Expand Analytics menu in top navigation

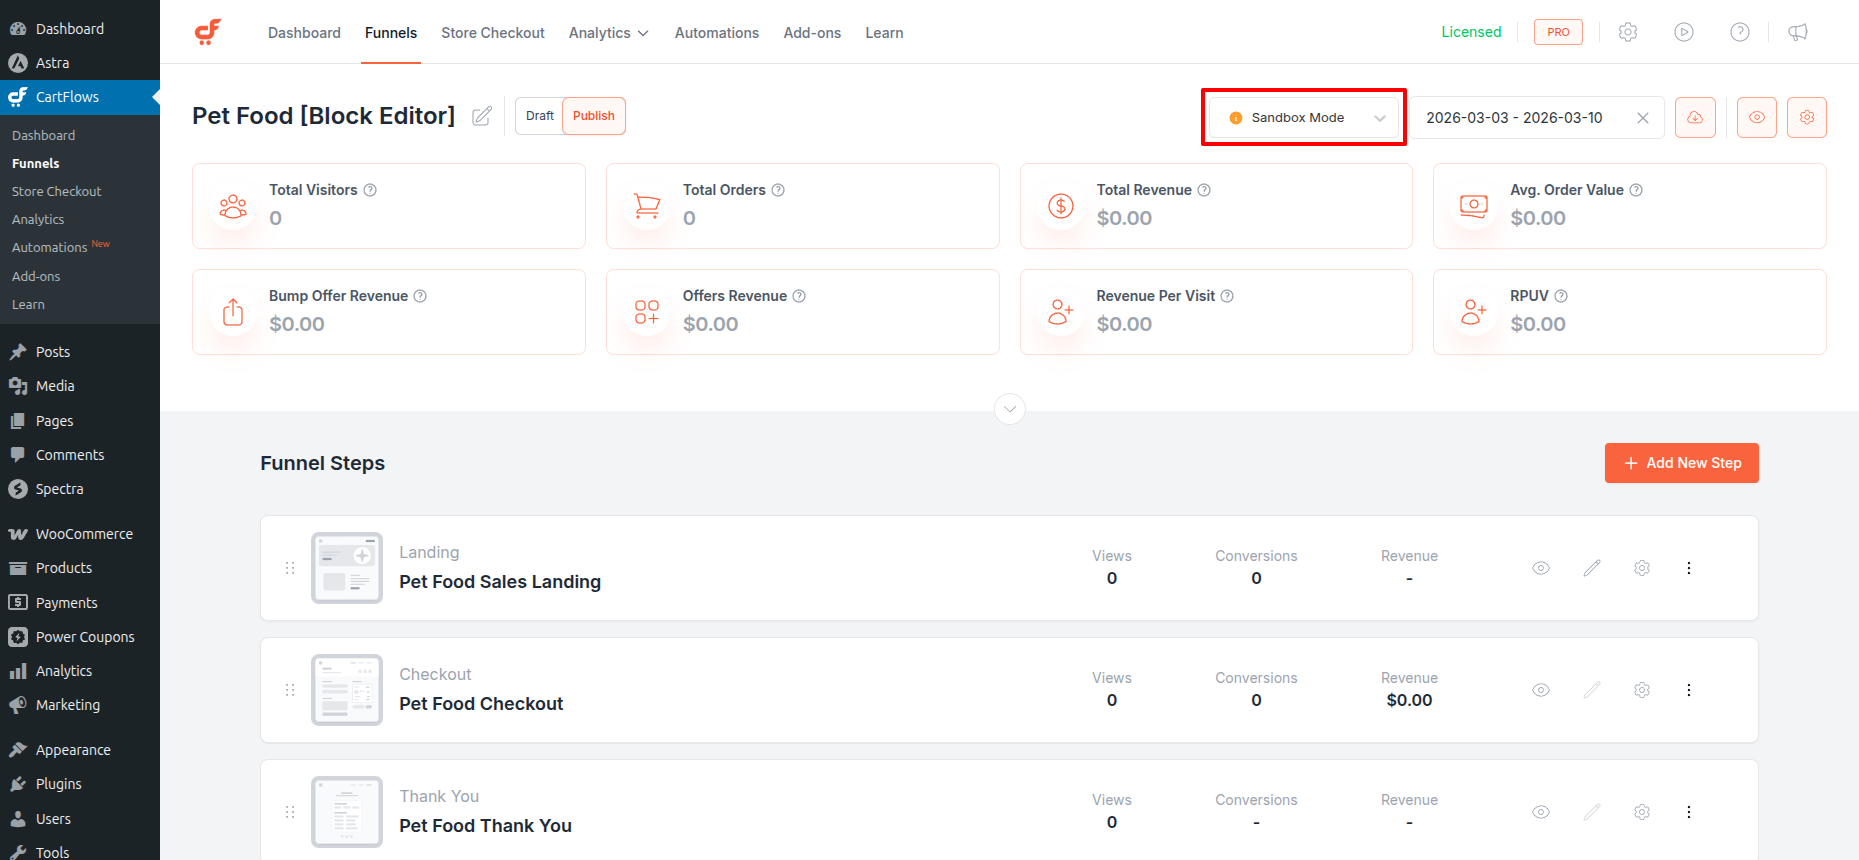tap(609, 33)
